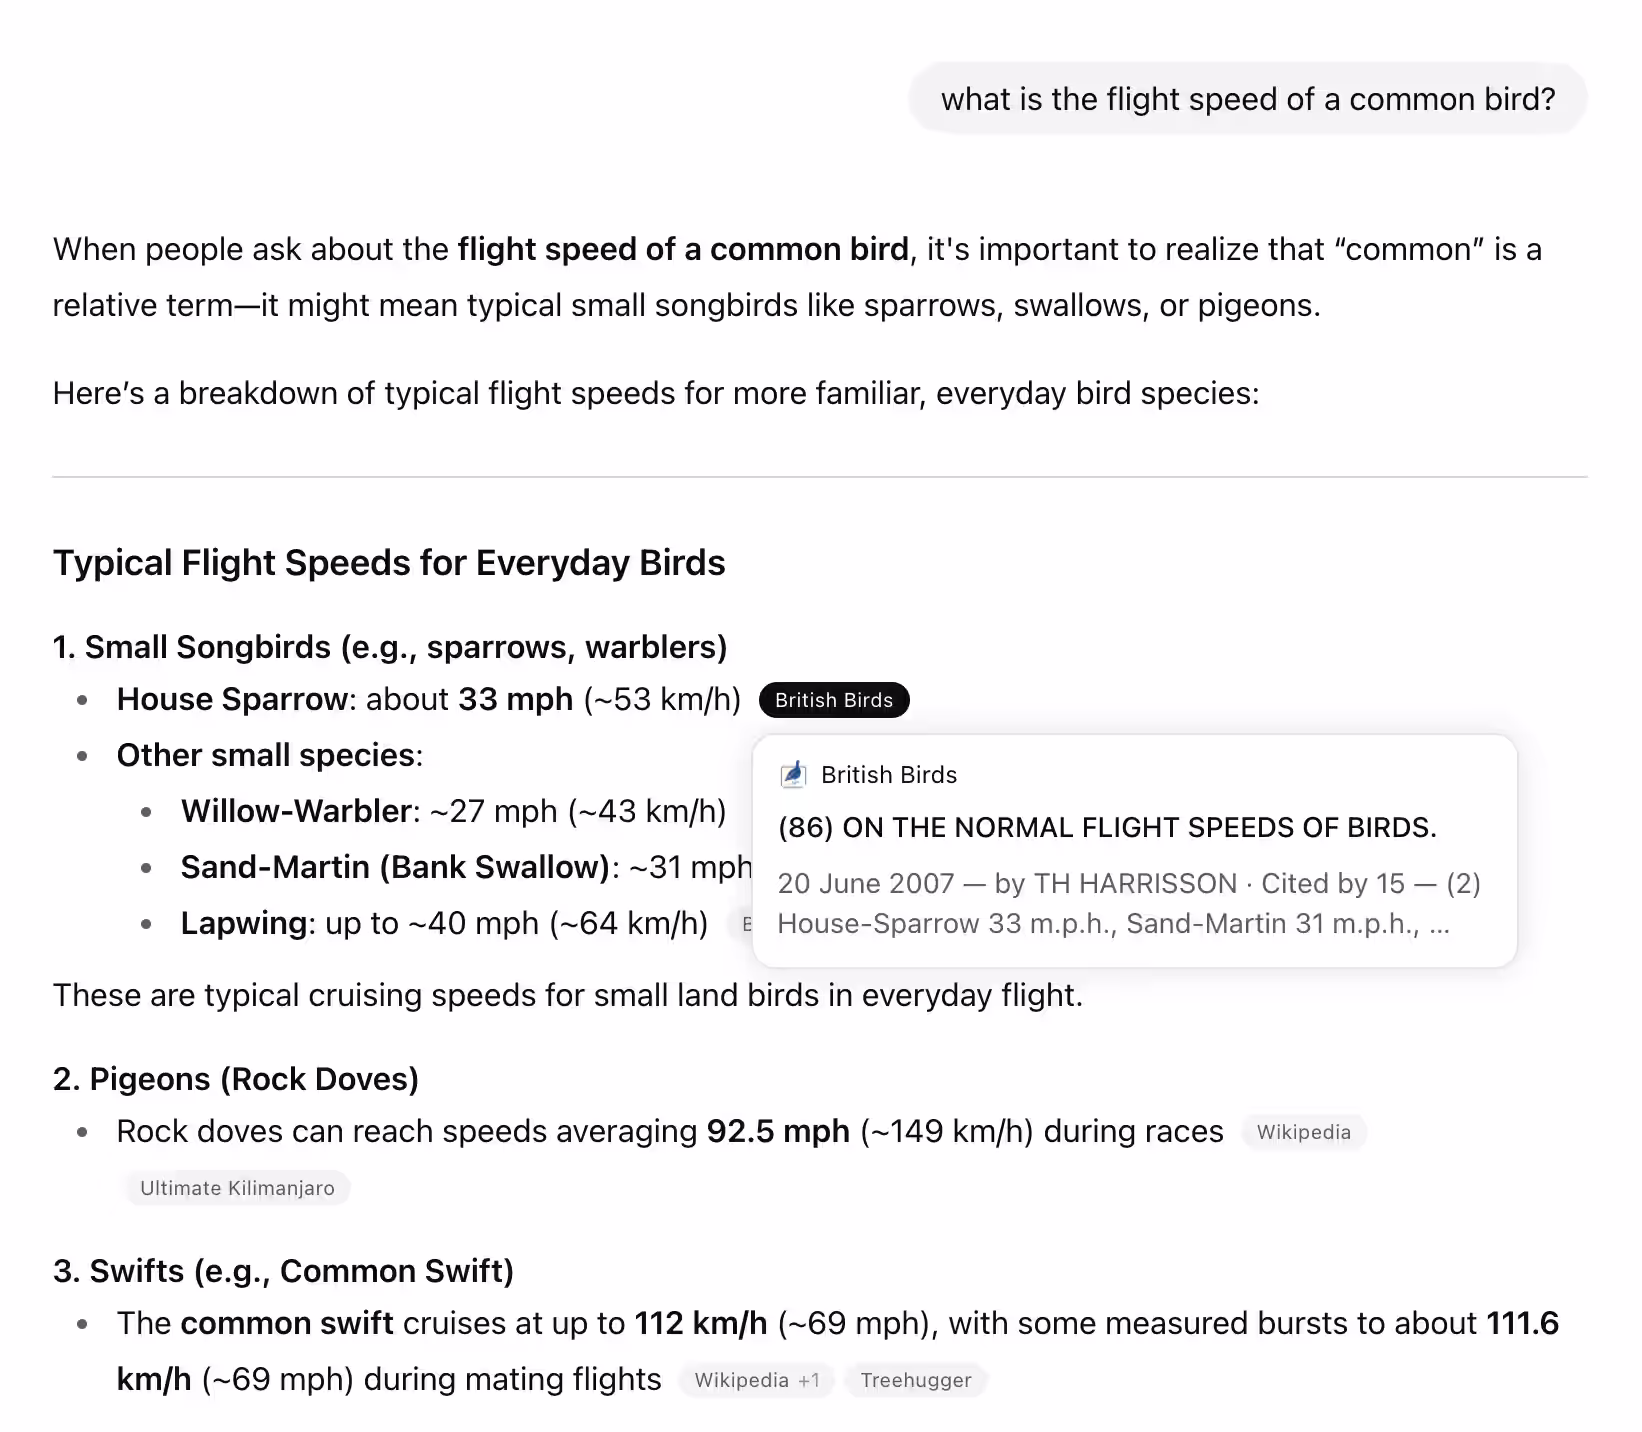Expand the Wikipedia +1 sources chip
The height and width of the screenshot is (1432, 1642).
[757, 1380]
